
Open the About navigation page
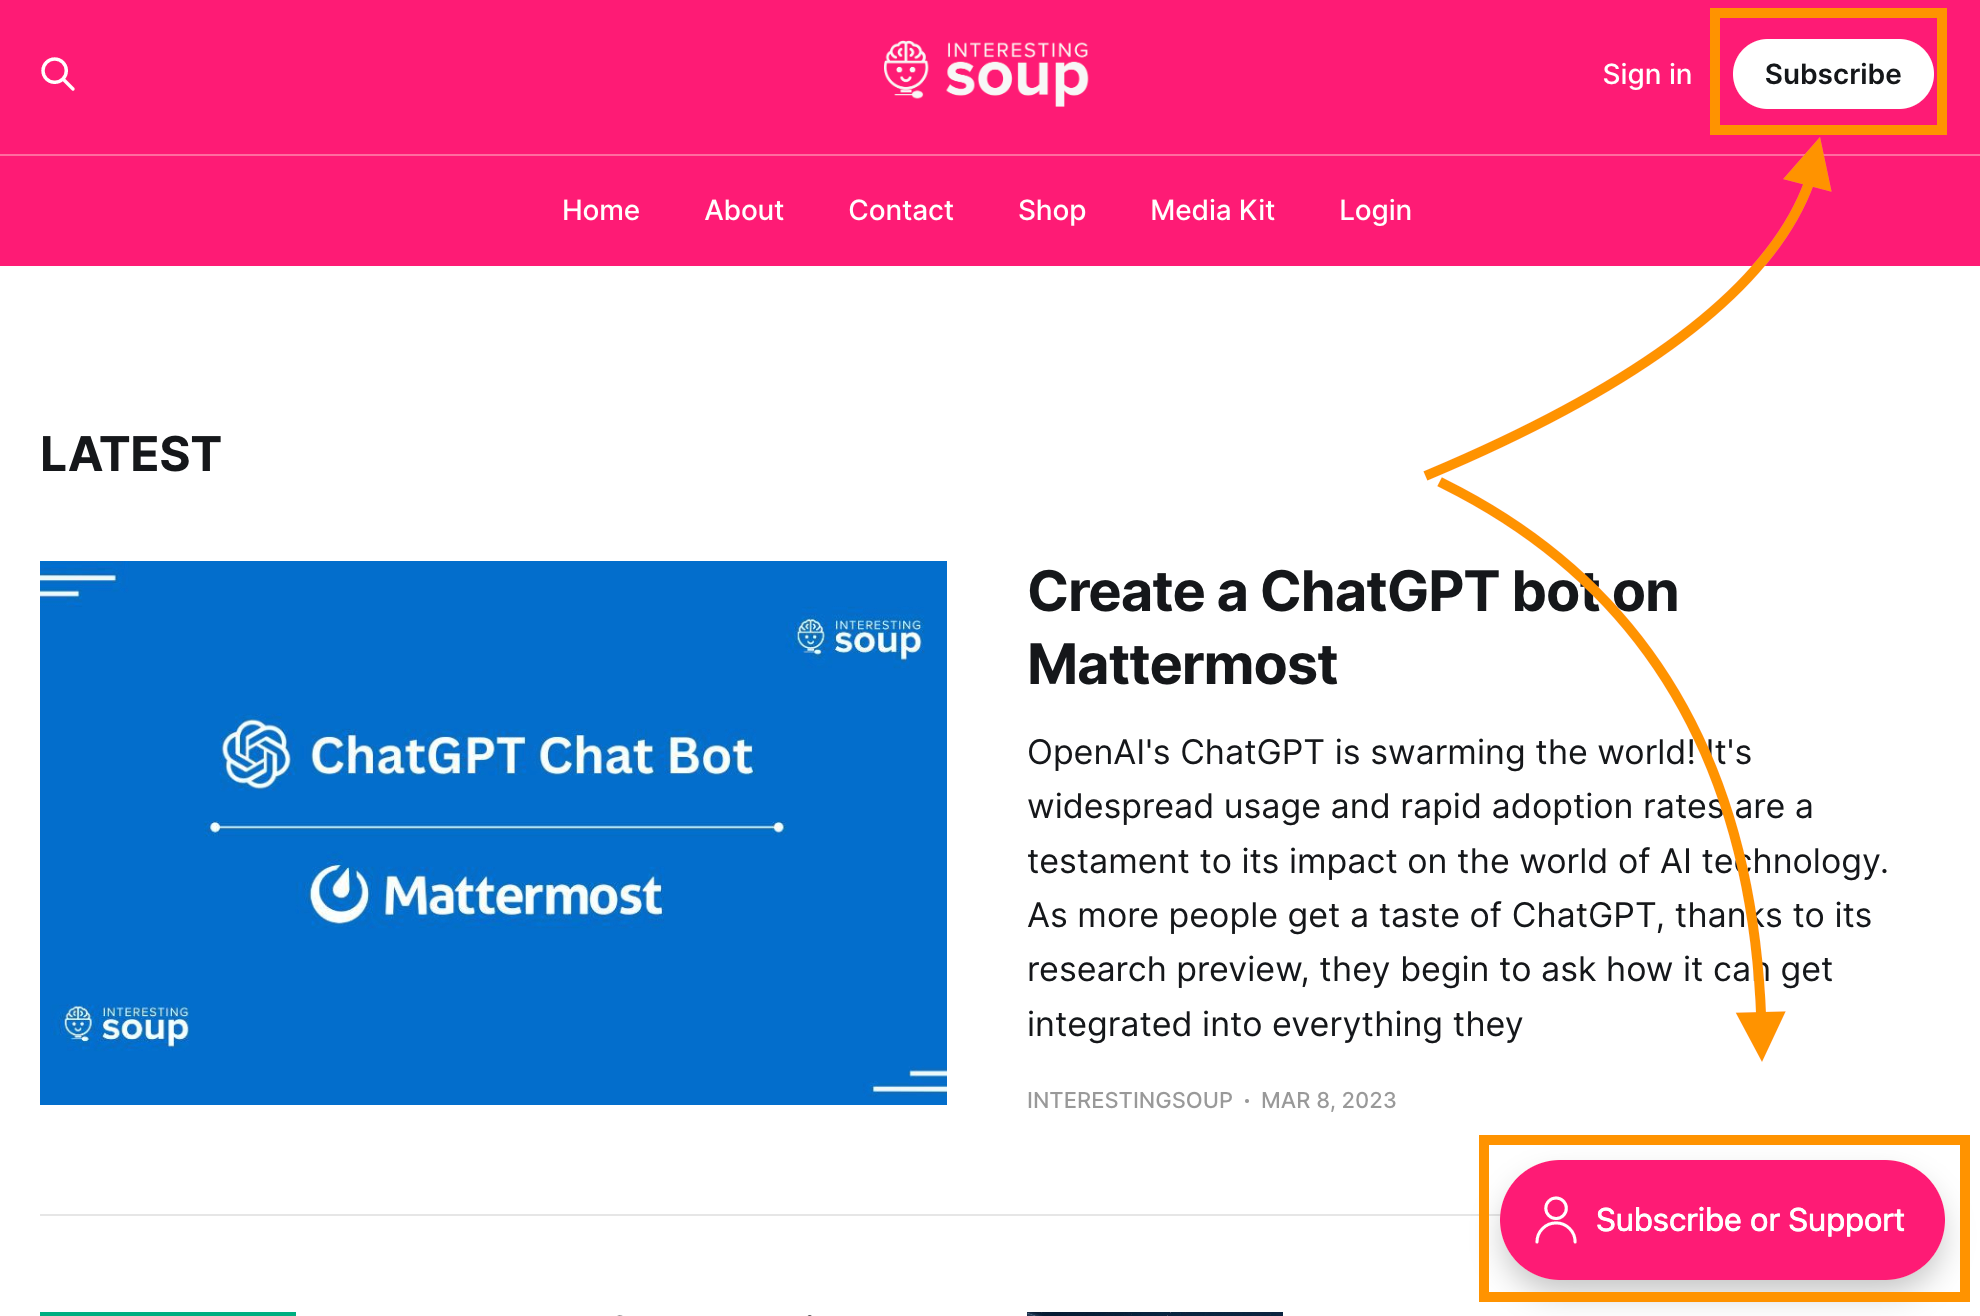[743, 210]
